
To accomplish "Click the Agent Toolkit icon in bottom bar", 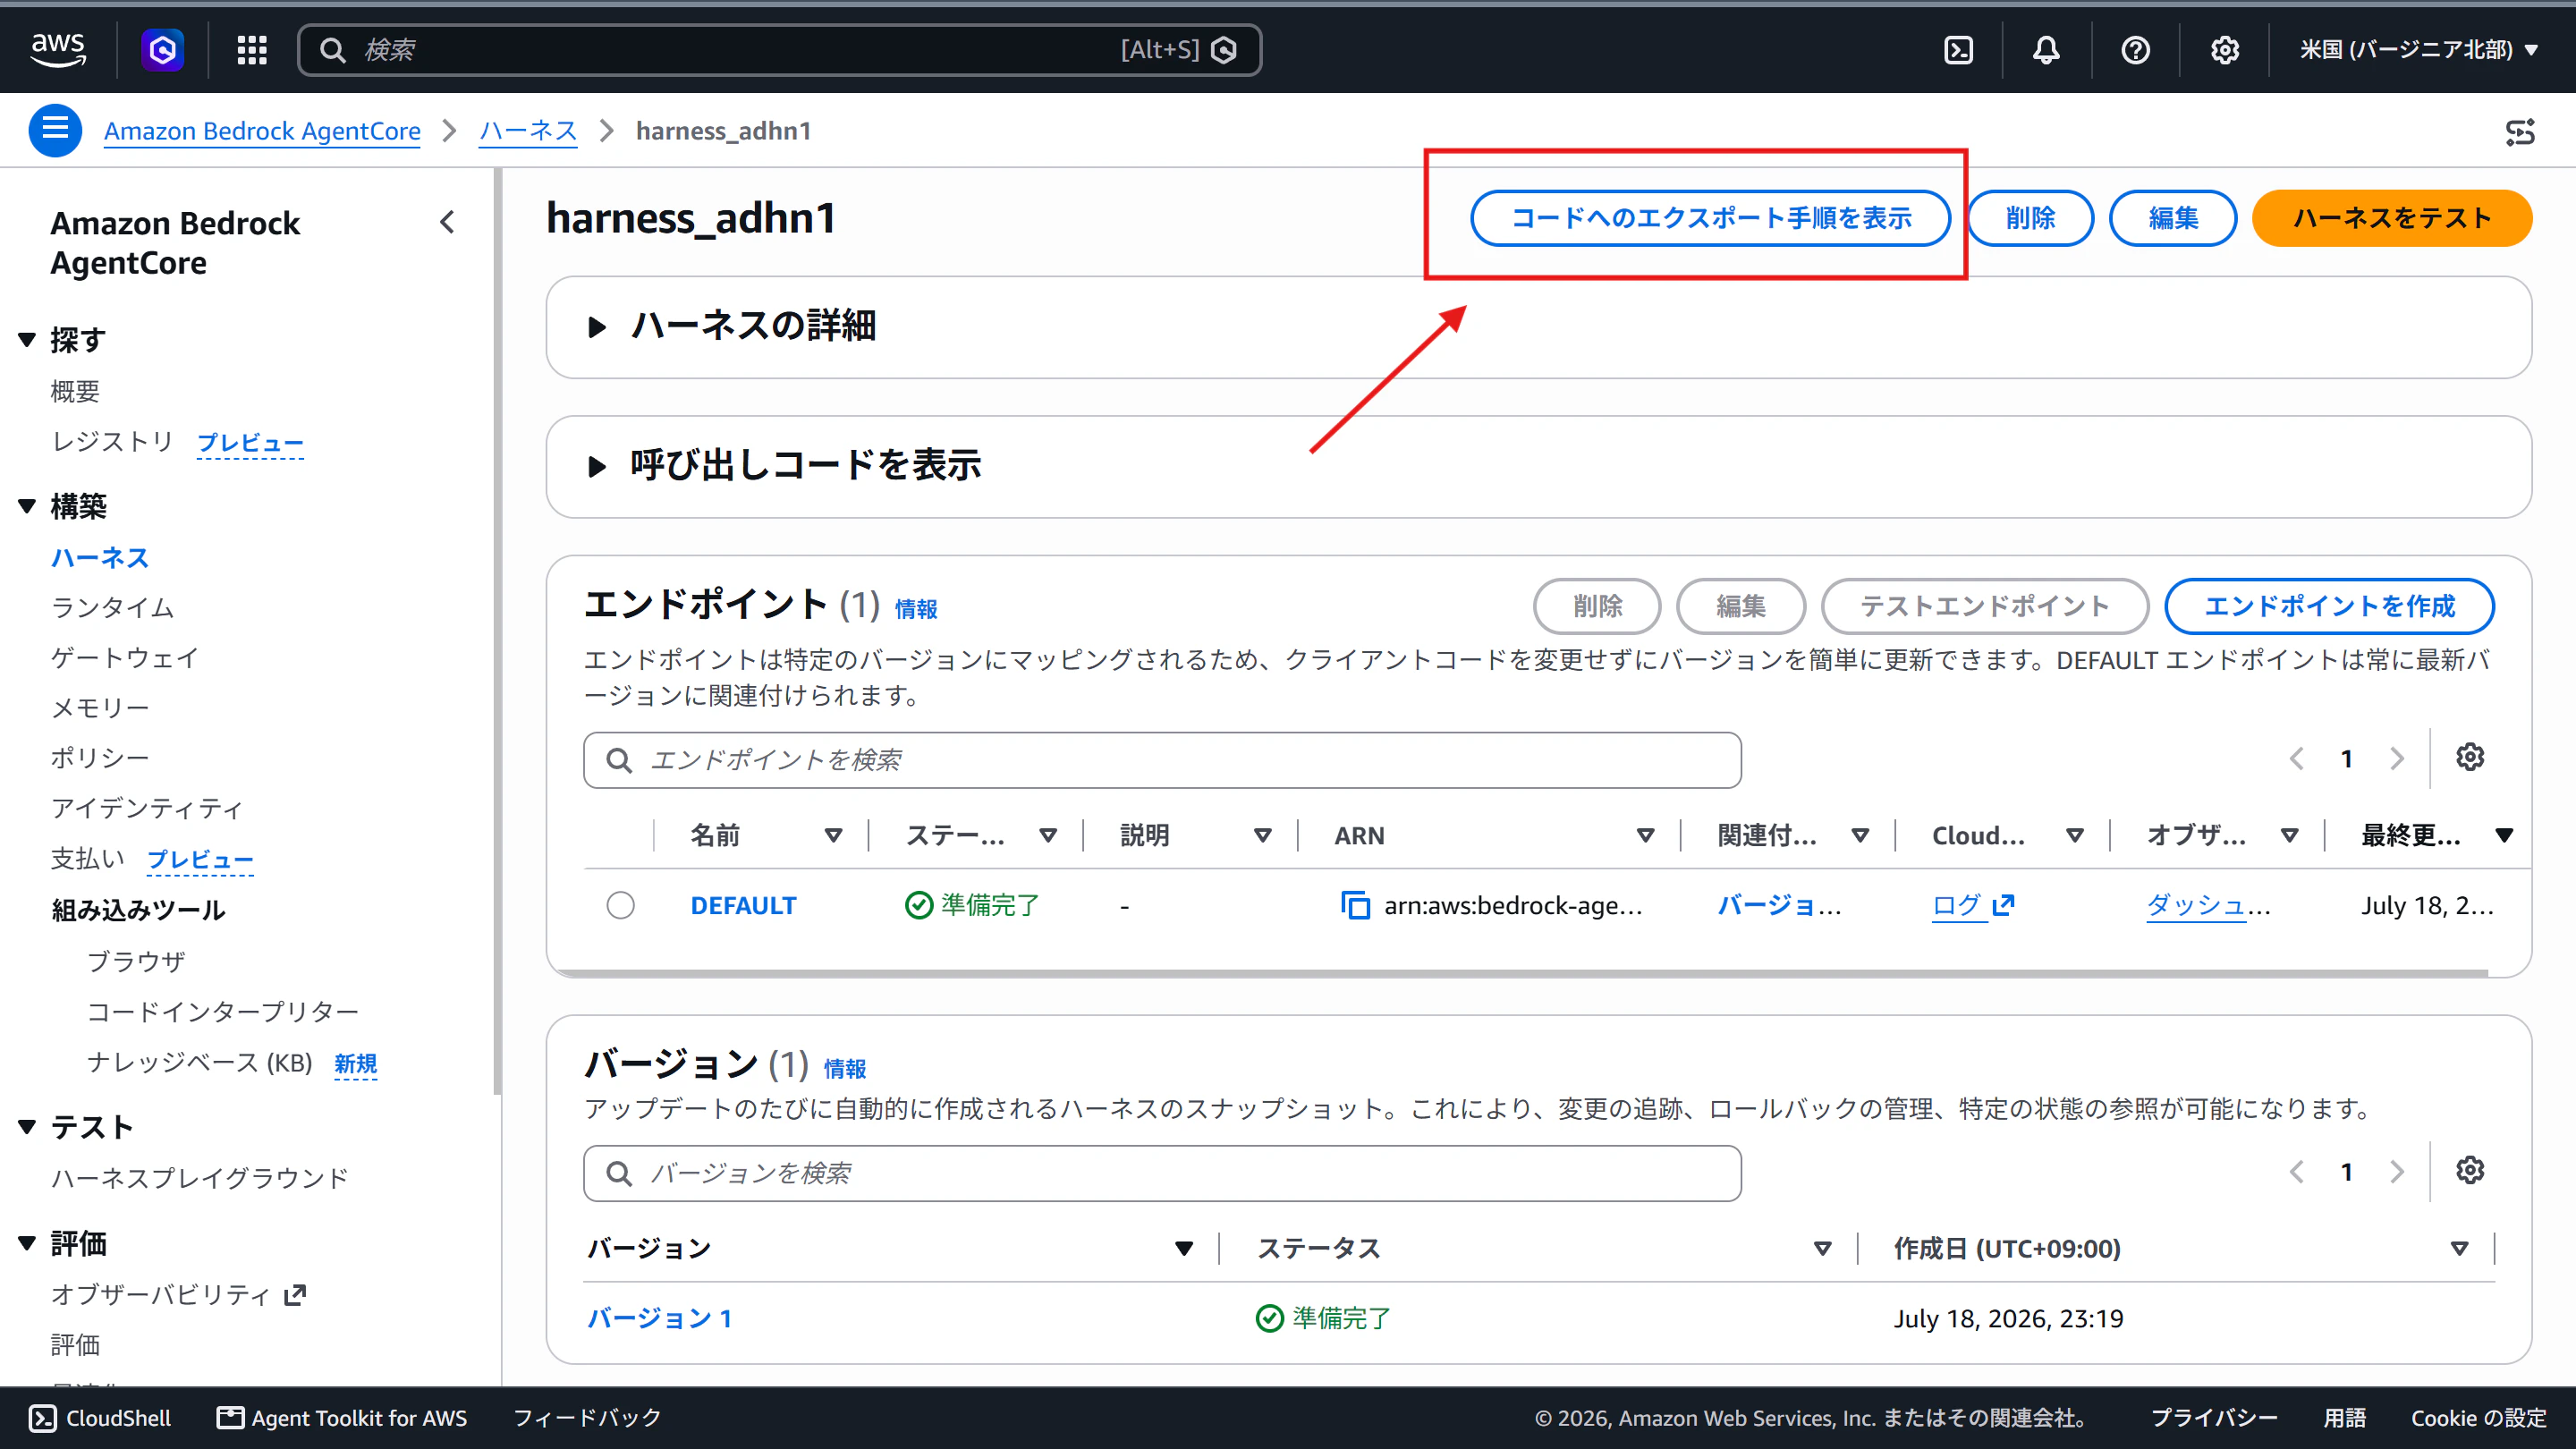I will [x=230, y=1417].
